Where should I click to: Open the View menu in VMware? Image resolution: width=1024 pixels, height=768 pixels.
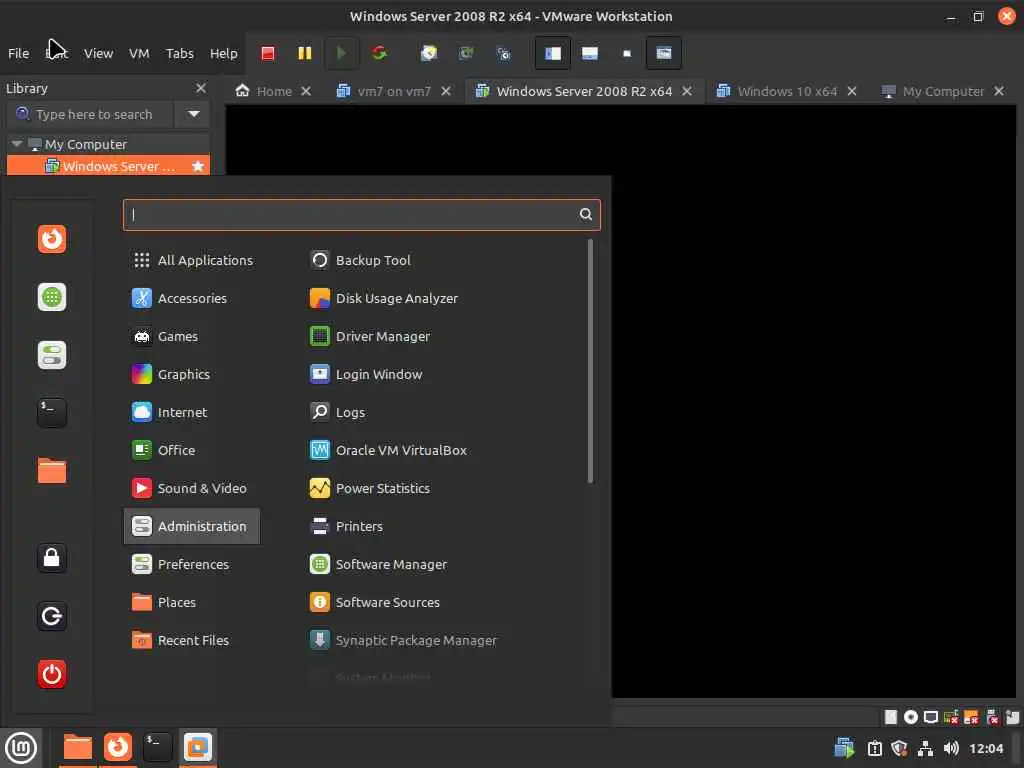(99, 54)
